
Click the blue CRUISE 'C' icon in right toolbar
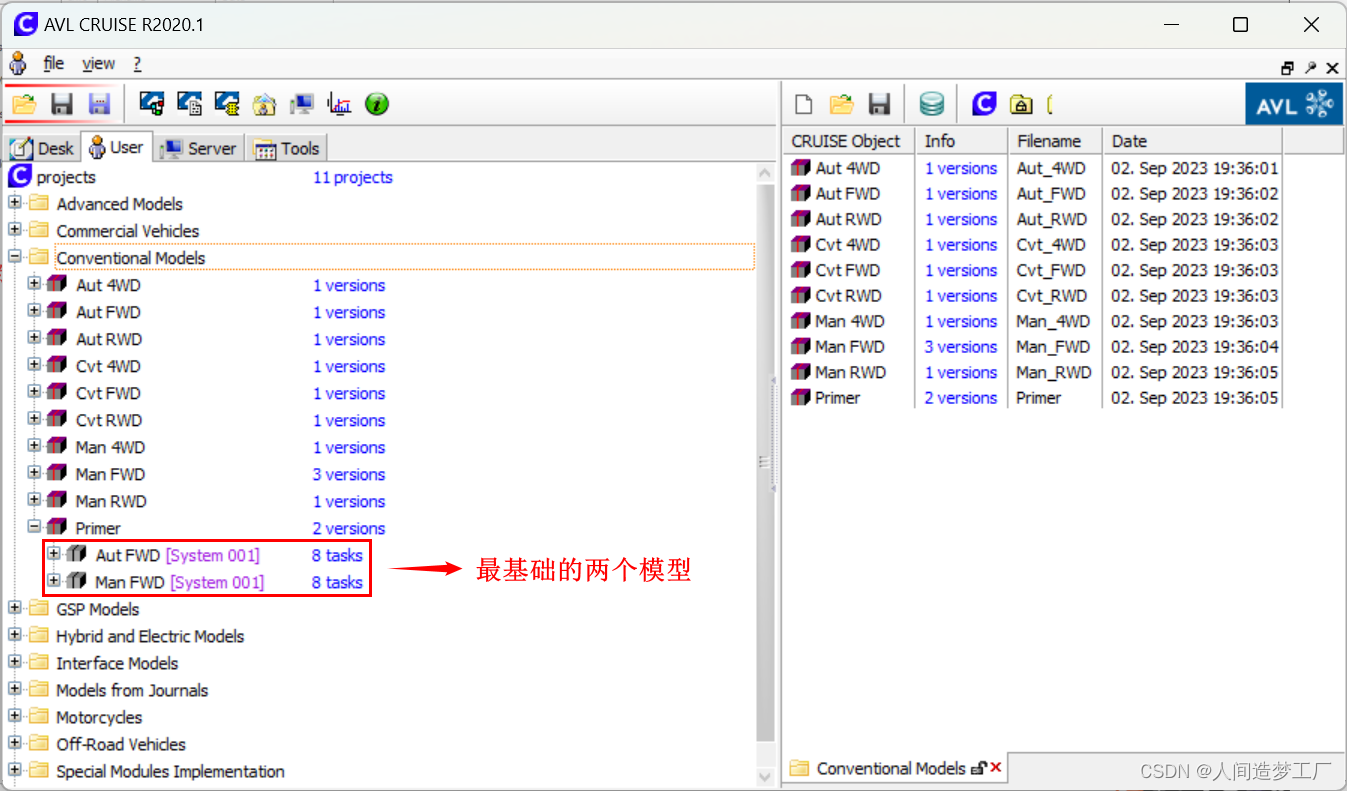coord(985,104)
